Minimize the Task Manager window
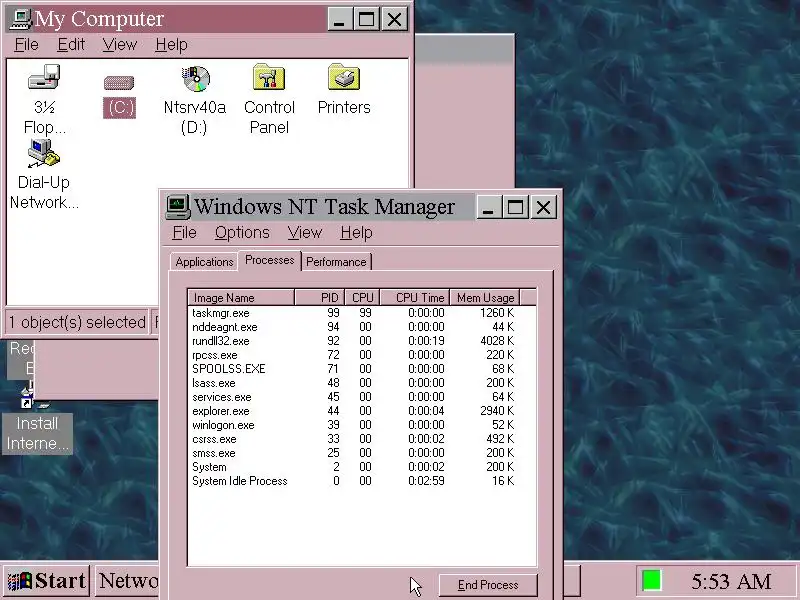800x600 pixels. tap(488, 207)
